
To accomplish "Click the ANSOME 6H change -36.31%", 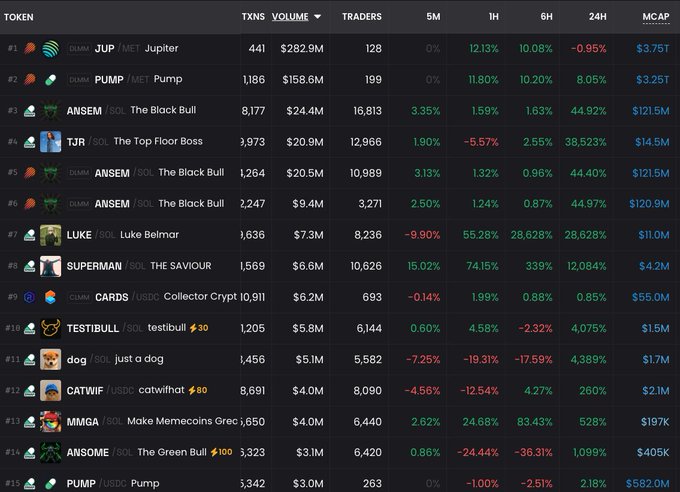I will coord(533,453).
